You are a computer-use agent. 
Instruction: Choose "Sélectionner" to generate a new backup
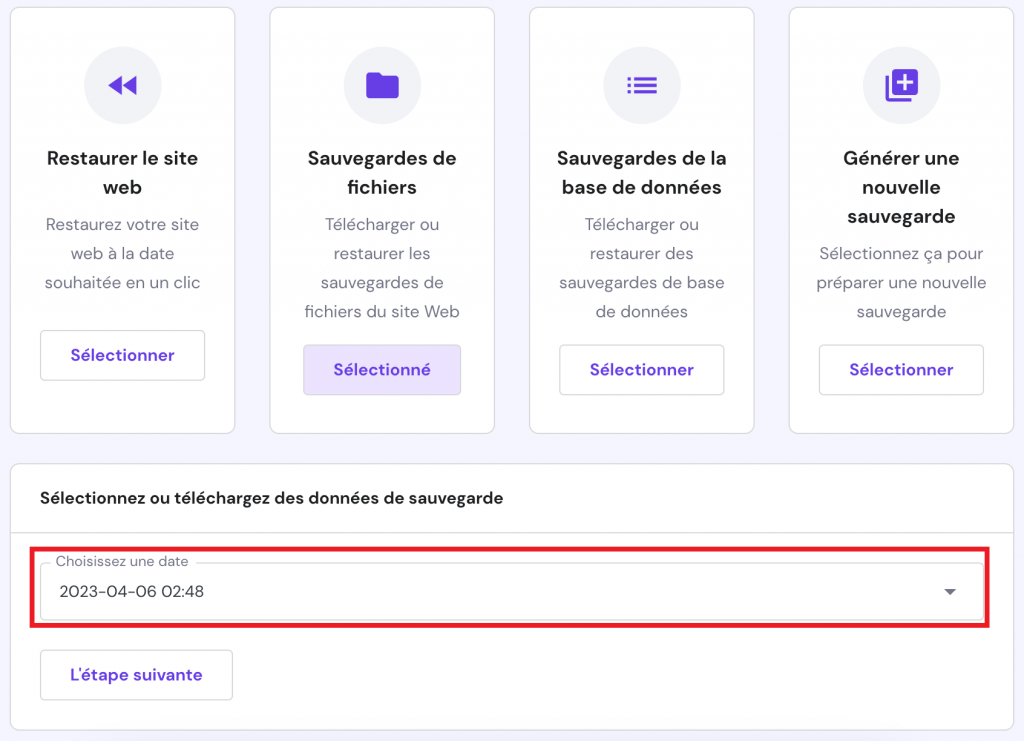(x=901, y=370)
